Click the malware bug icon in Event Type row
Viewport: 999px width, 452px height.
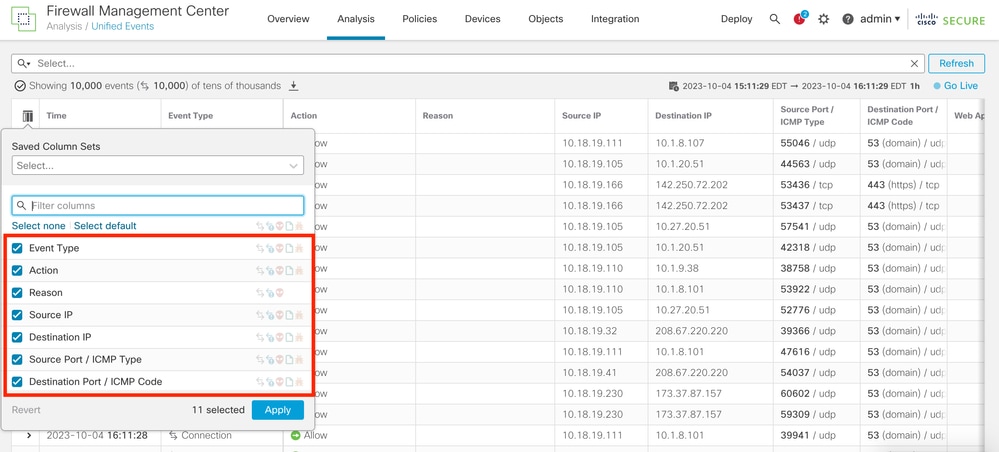coord(299,248)
